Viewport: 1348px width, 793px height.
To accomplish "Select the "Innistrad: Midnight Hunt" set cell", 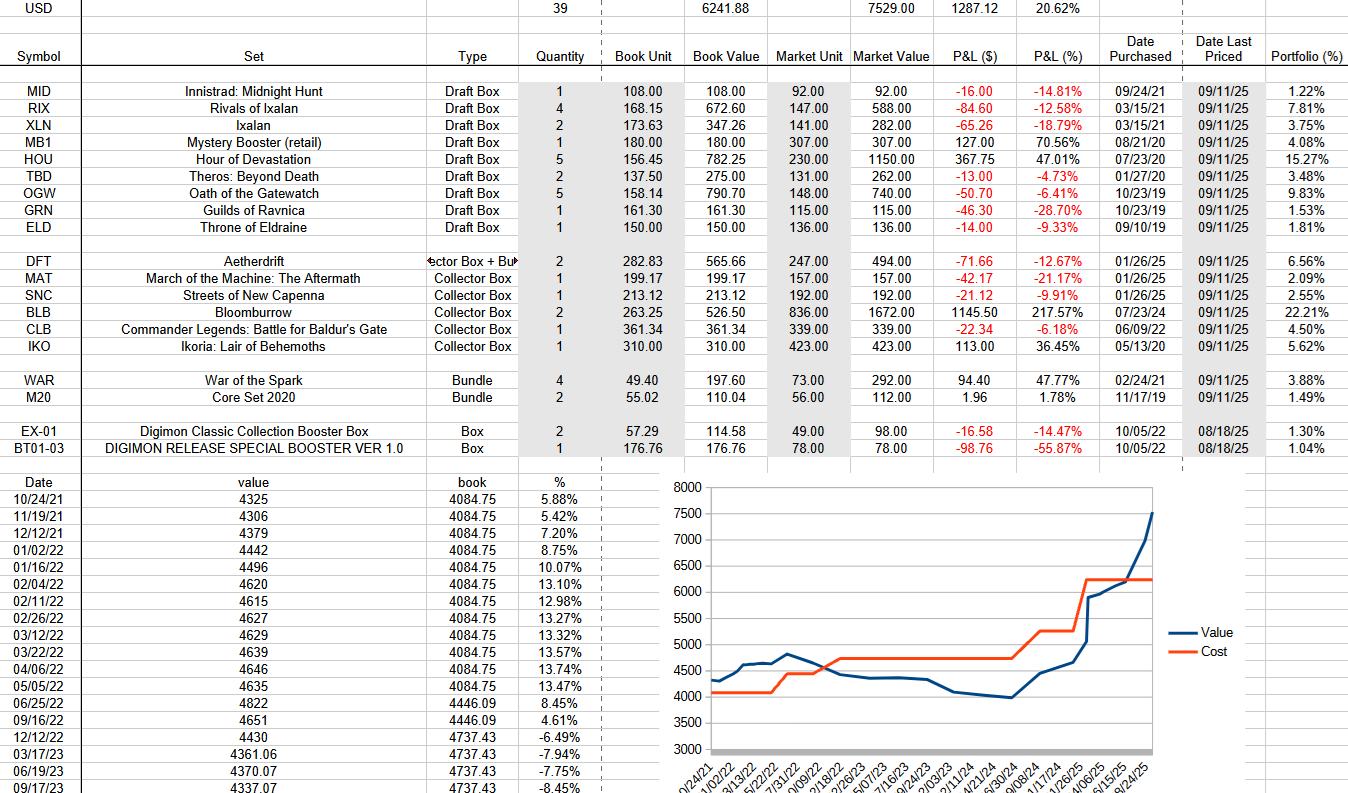I will 254,91.
